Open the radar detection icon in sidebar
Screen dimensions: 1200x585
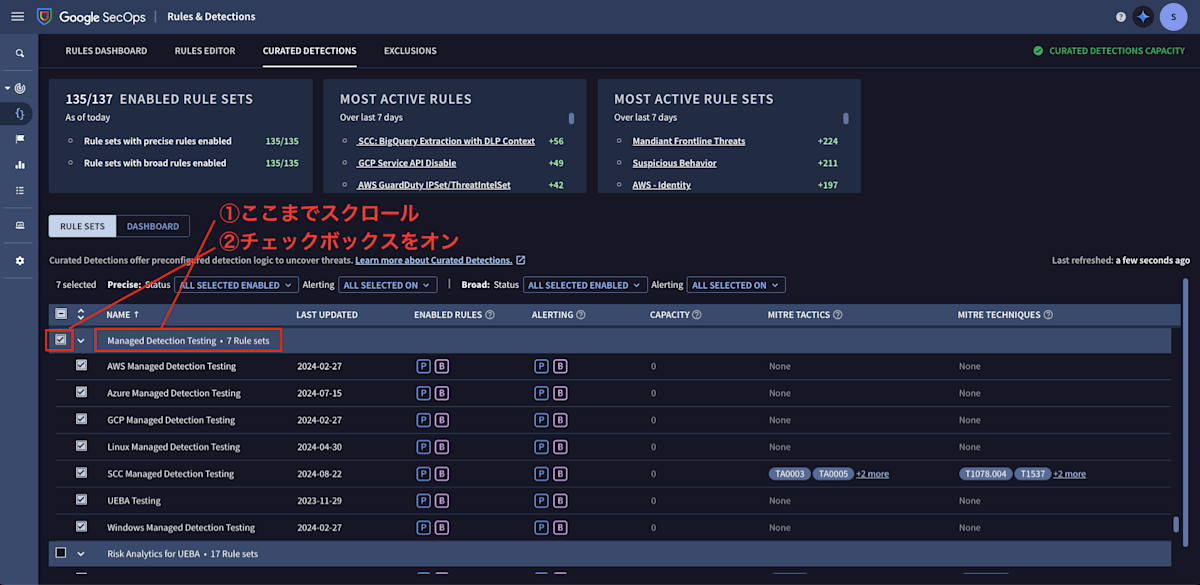(21, 88)
